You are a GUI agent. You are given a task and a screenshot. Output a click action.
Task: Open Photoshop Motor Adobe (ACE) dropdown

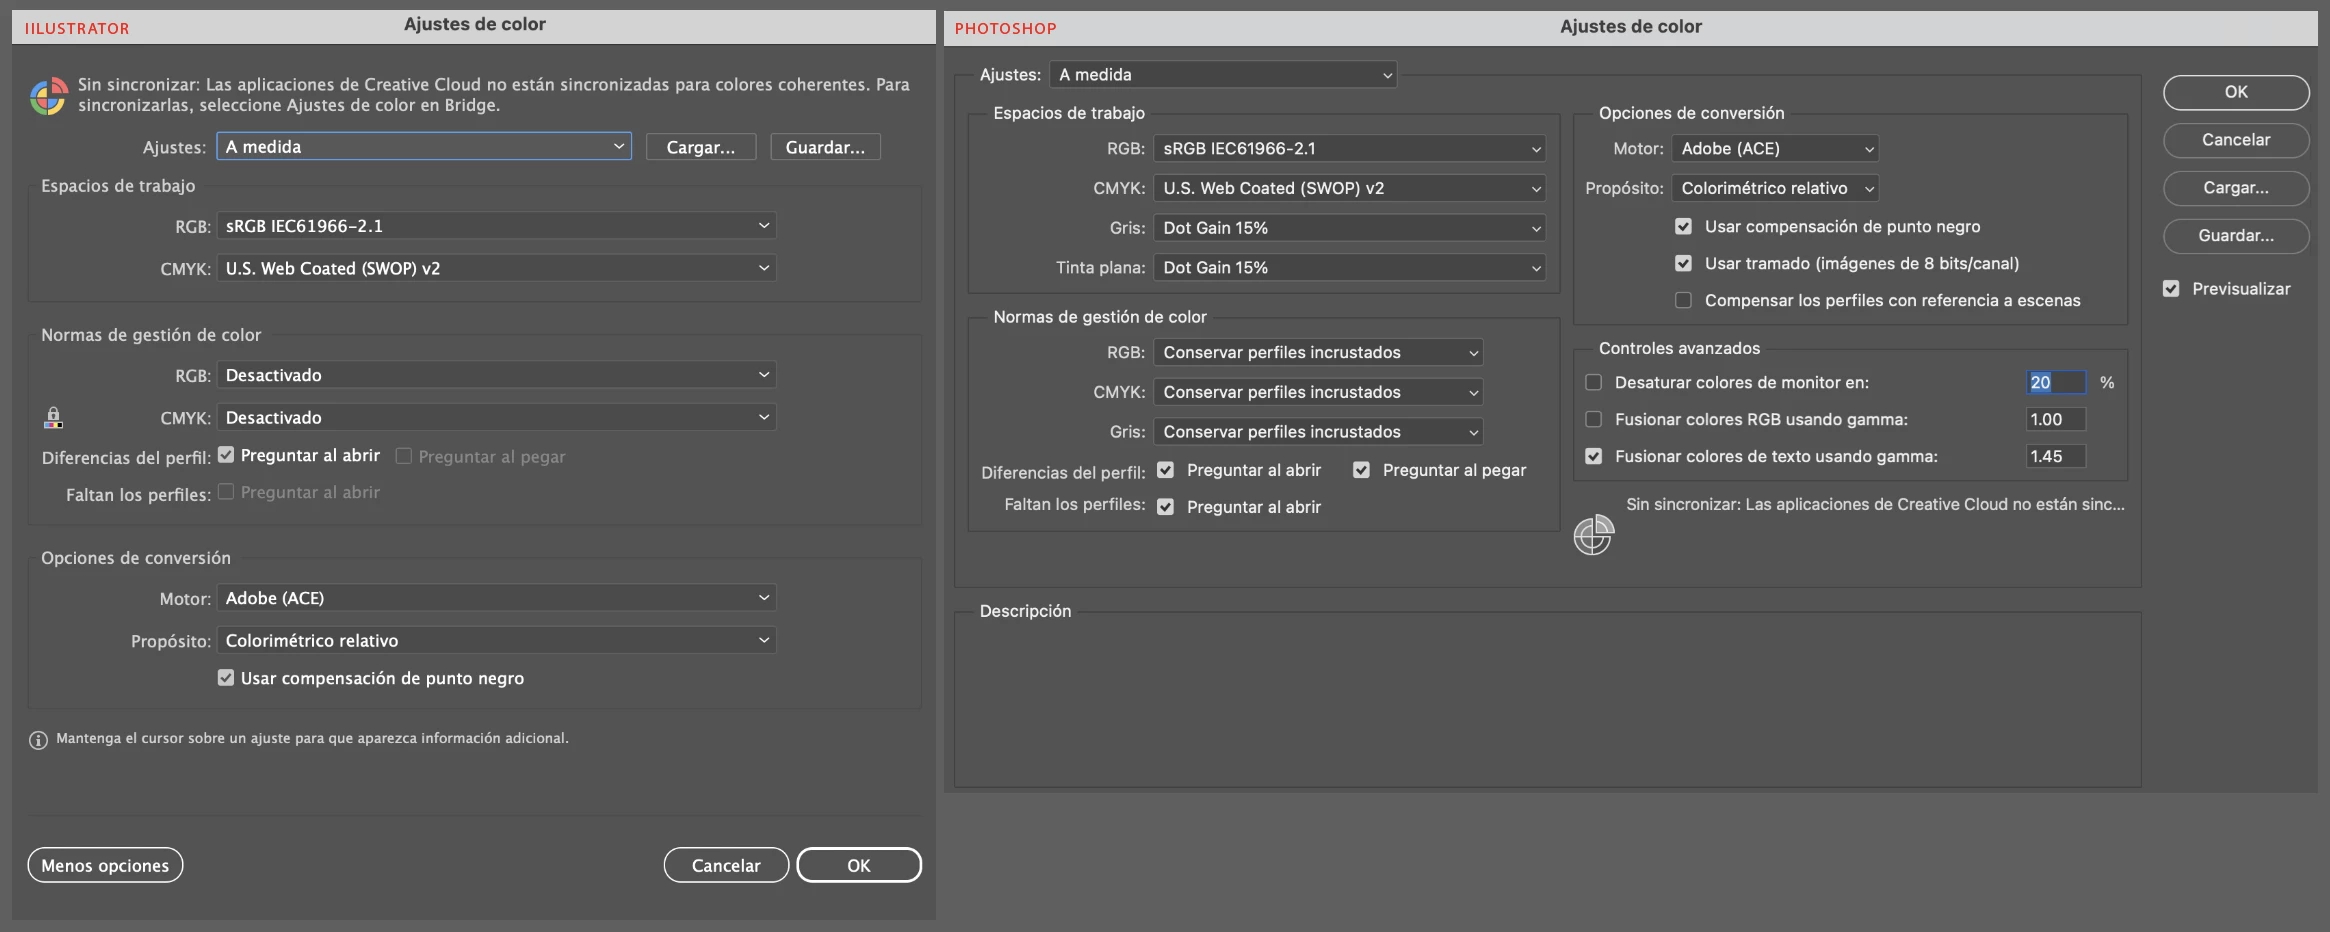tap(1775, 148)
